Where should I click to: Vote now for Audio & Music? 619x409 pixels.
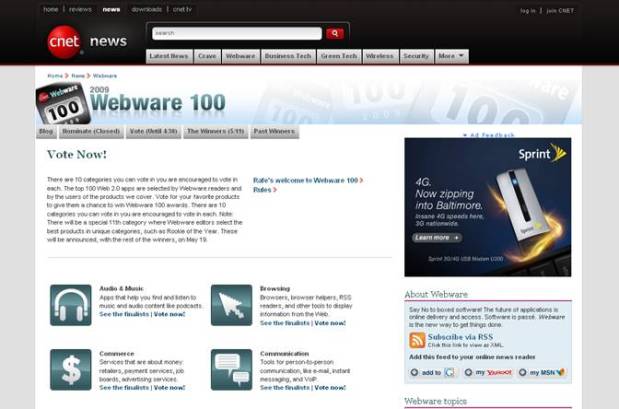point(169,314)
